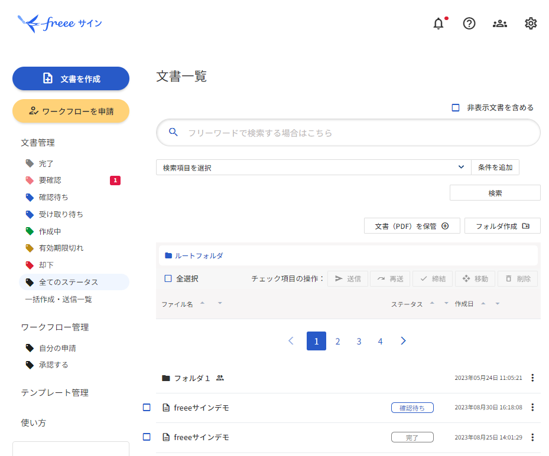Open the three-dot menu for フォルダ１
Image resolution: width=549 pixels, height=456 pixels.
tap(533, 378)
